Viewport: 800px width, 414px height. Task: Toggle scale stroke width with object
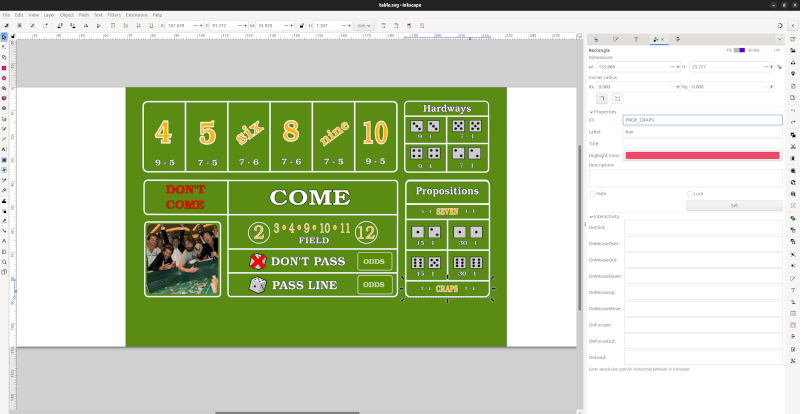pyautogui.click(x=383, y=25)
